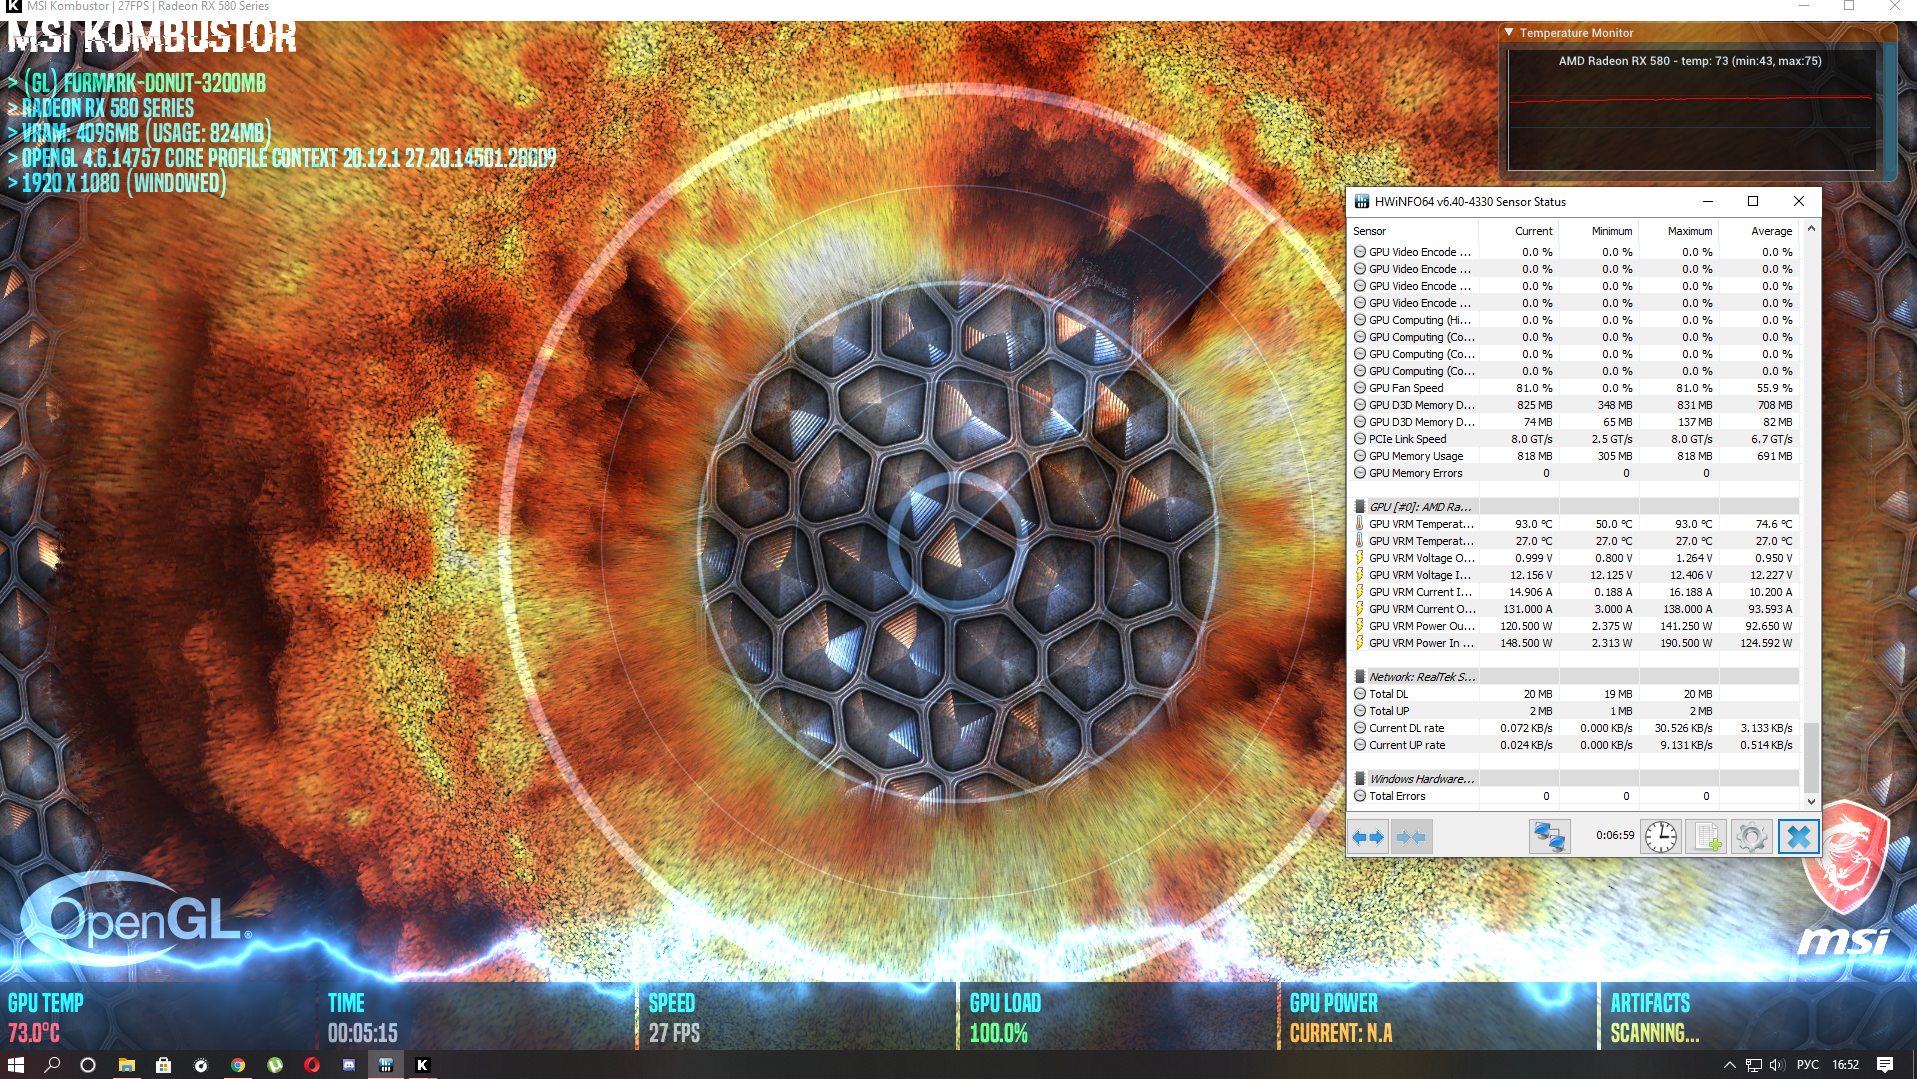
Task: Click the GPU Fan Speed sensor icon
Action: (x=1360, y=388)
